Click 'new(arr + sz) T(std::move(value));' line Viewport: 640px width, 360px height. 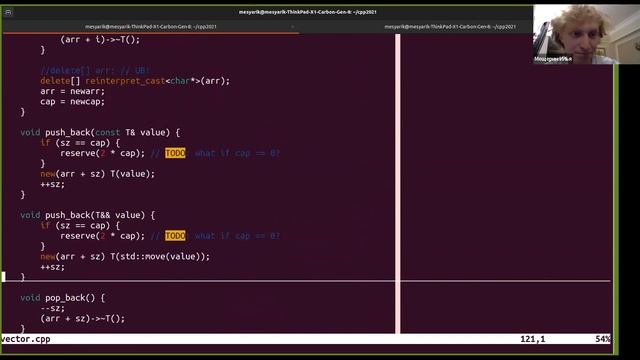(125, 256)
